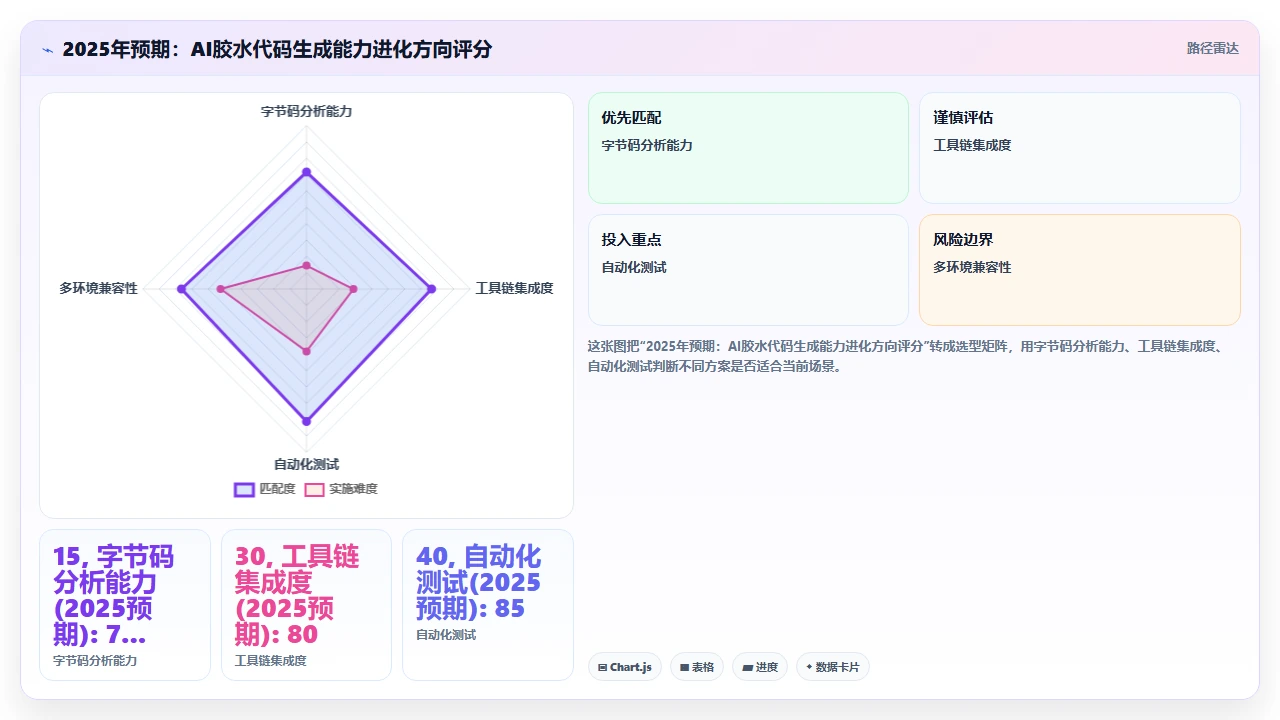Click 自动化测试 text in 投入重点 card
Image resolution: width=1280 pixels, height=720 pixels.
[634, 267]
